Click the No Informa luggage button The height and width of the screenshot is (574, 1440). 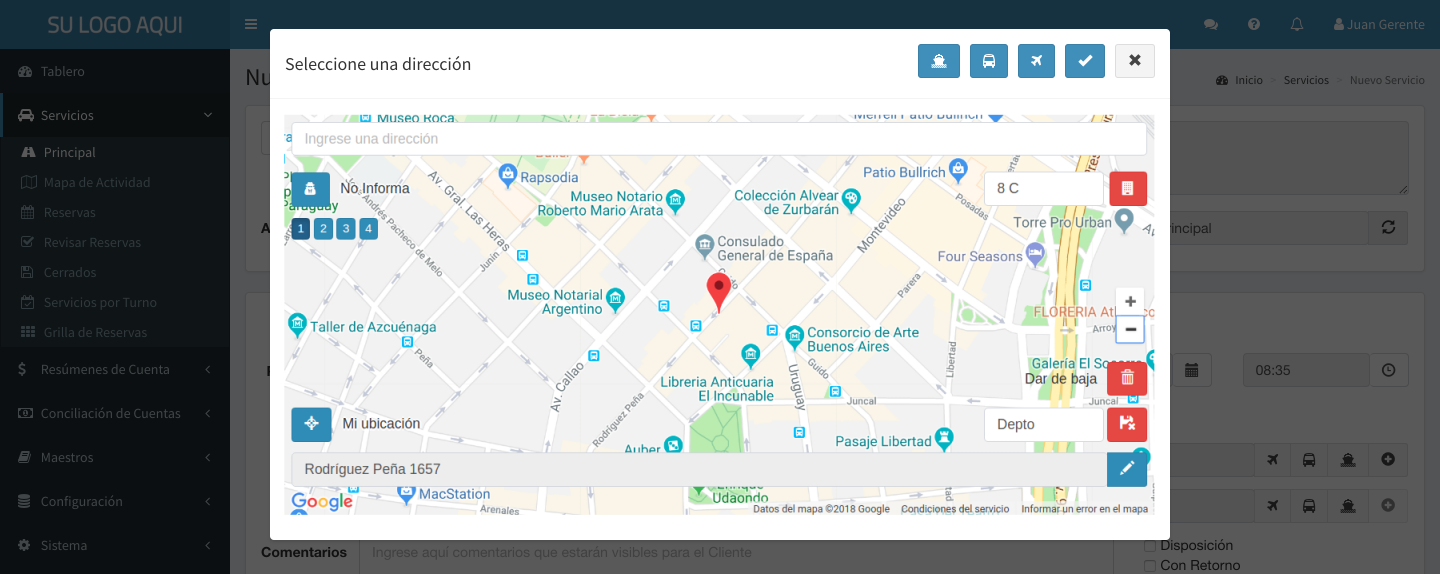311,188
